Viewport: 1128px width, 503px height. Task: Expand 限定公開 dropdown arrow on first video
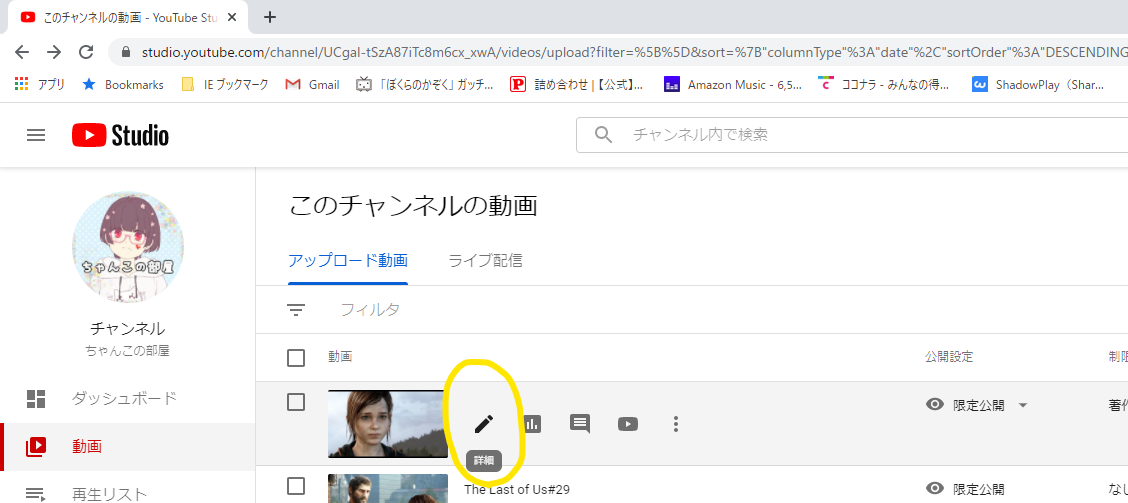point(1022,405)
